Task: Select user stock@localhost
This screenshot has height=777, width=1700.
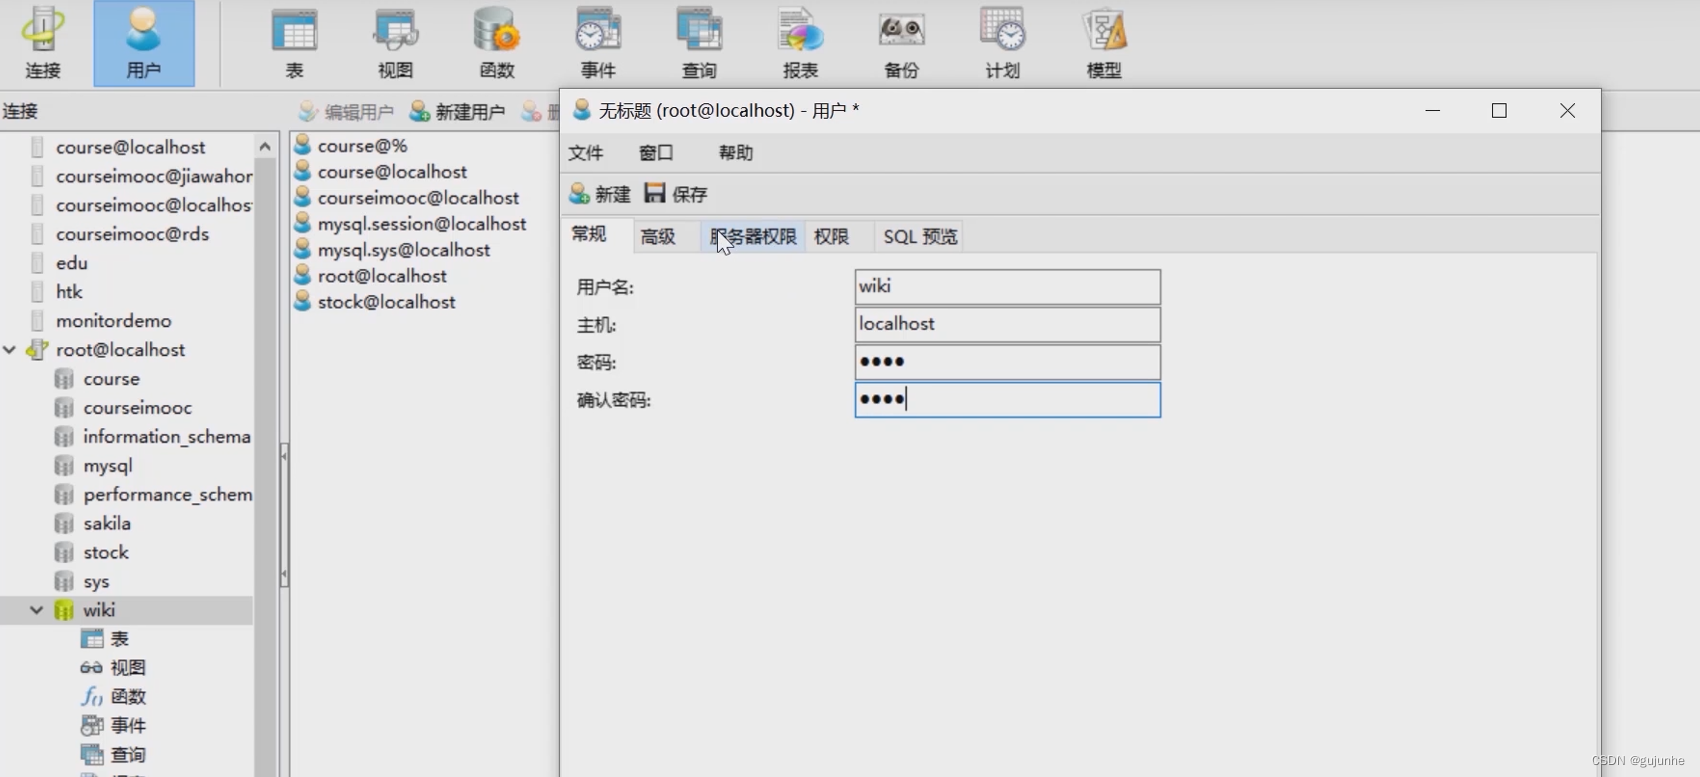Action: [386, 302]
